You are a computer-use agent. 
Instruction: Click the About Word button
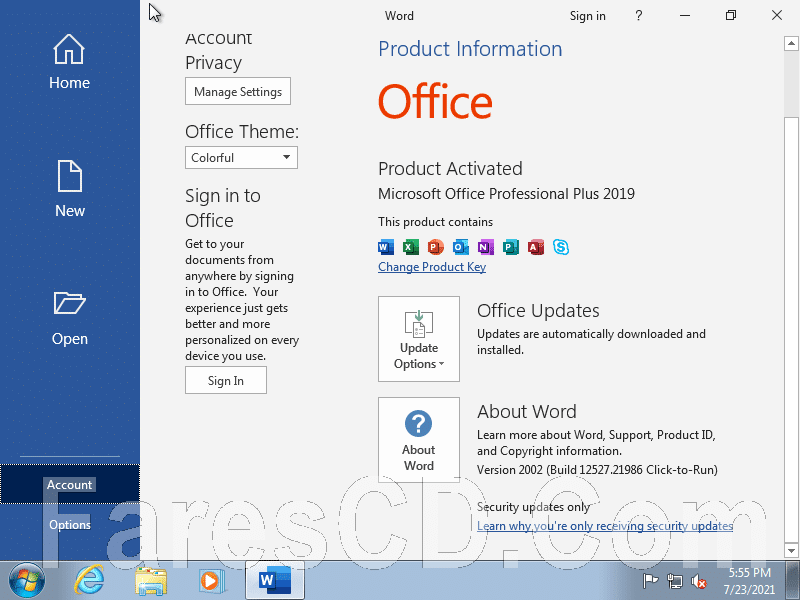point(419,440)
